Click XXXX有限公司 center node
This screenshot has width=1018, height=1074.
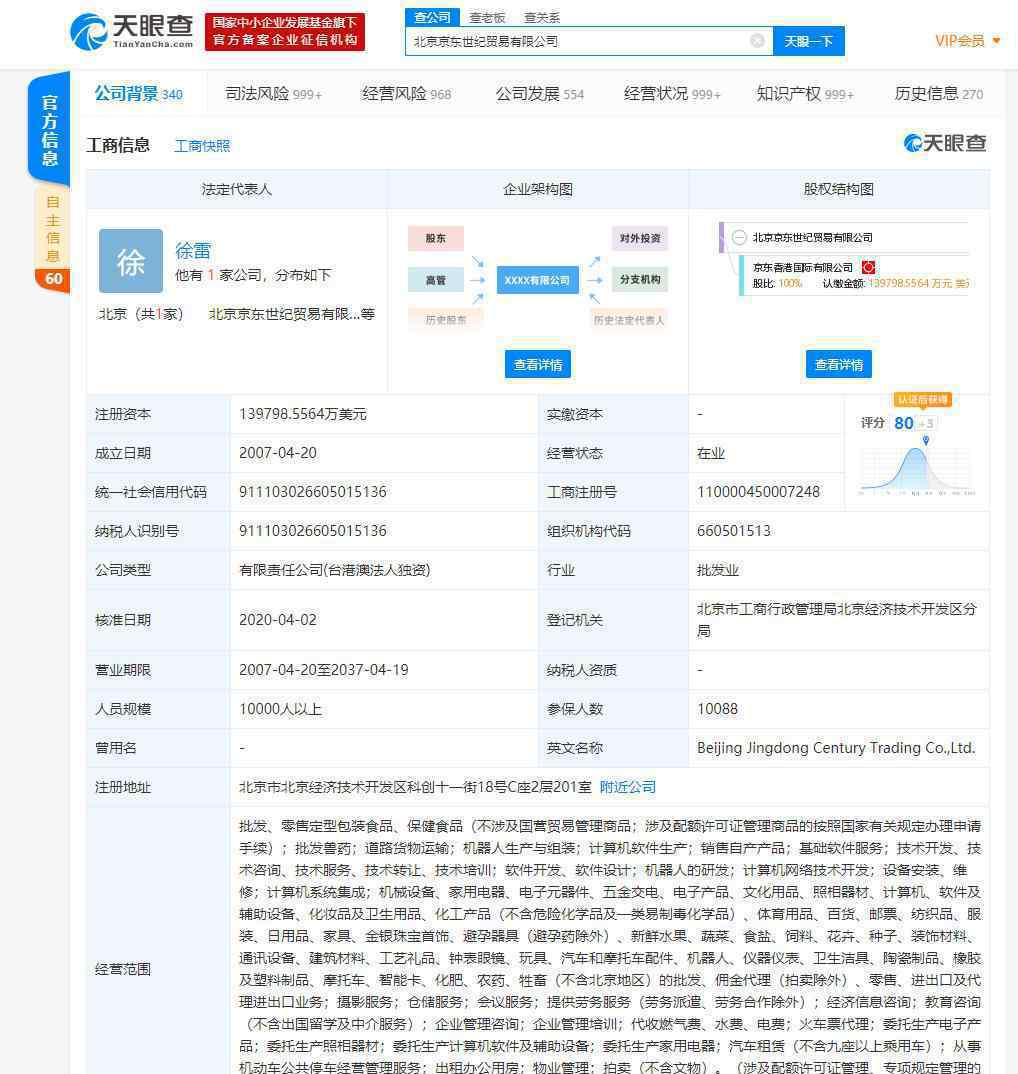[537, 279]
